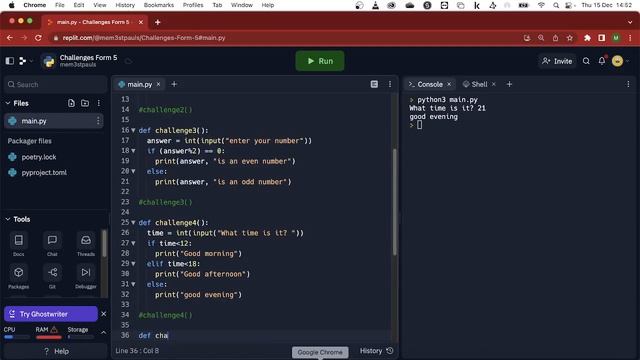Close main.py editor tab

click(x=158, y=84)
